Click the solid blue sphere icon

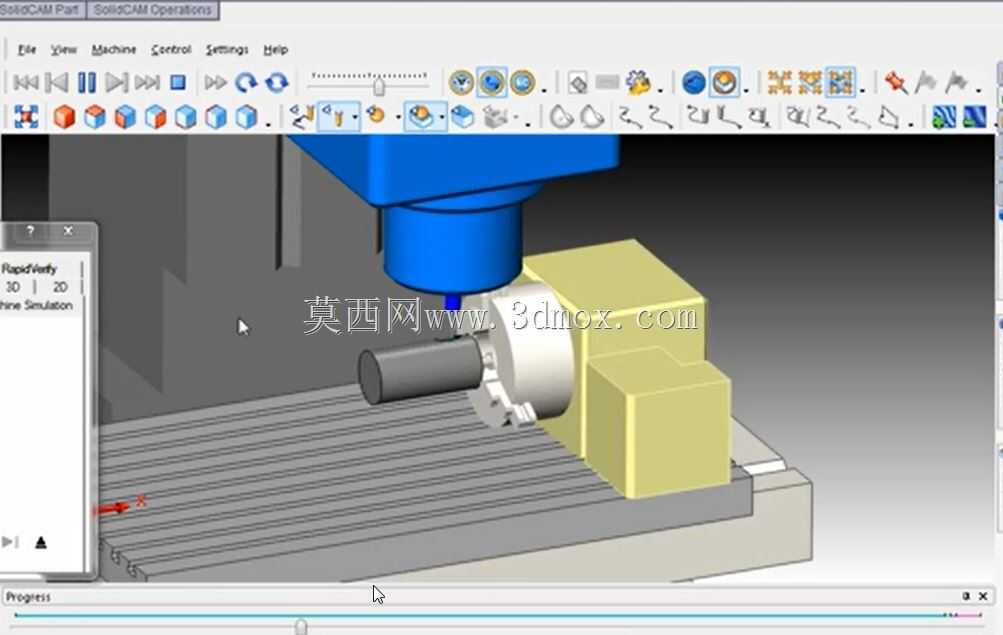pos(693,82)
